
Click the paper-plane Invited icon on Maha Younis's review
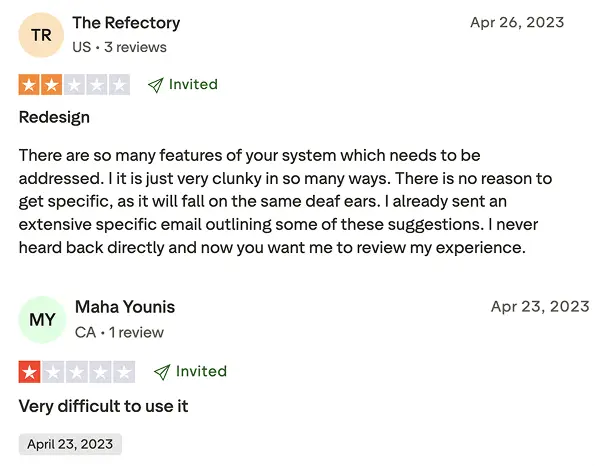coord(161,372)
